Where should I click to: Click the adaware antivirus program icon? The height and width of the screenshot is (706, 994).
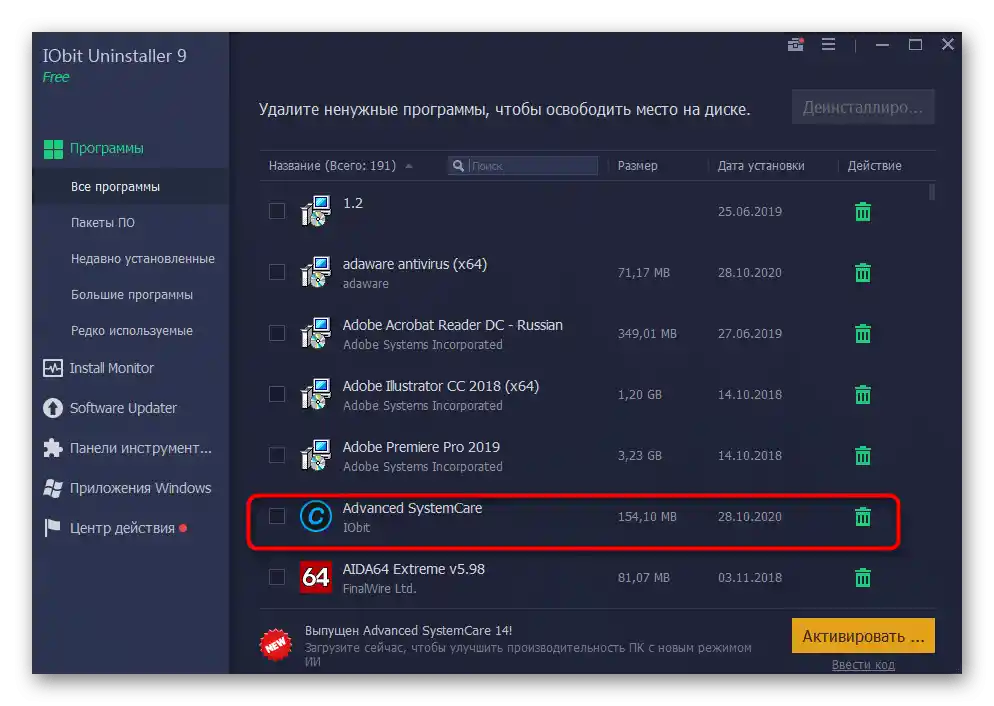coord(315,272)
